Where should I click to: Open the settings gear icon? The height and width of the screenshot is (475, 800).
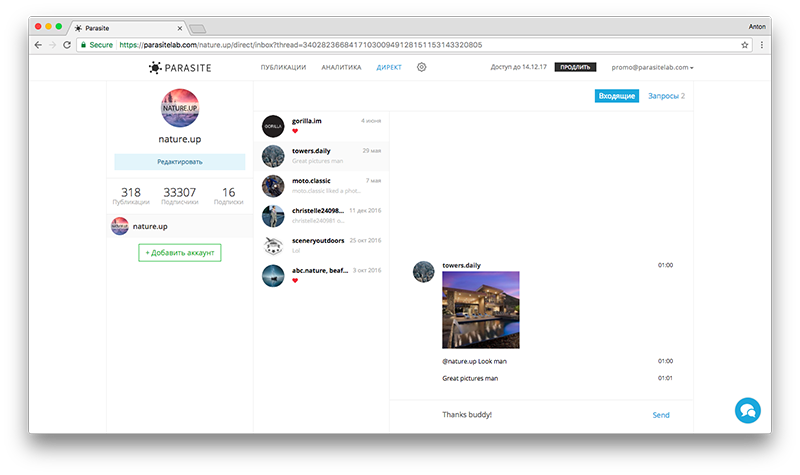(x=421, y=67)
